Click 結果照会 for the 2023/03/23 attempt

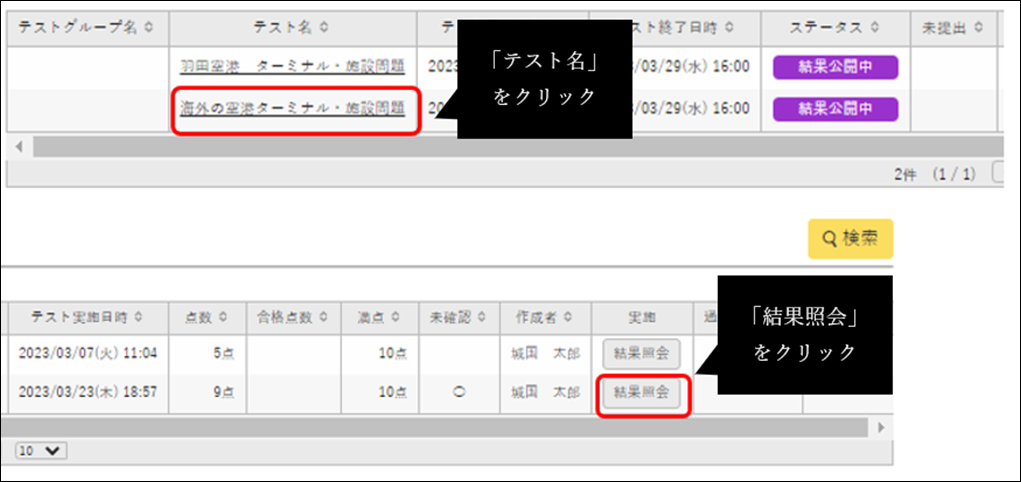coord(641,393)
